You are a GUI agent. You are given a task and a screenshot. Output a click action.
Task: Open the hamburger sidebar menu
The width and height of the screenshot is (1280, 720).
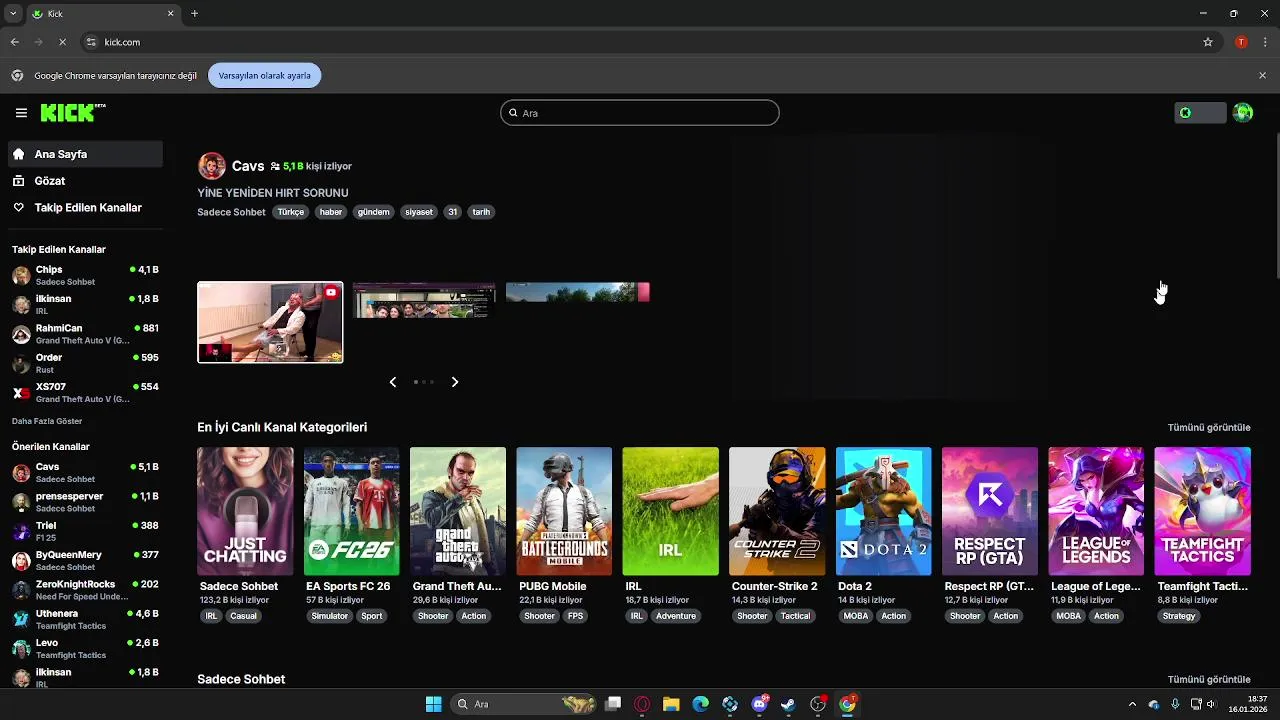(x=21, y=113)
